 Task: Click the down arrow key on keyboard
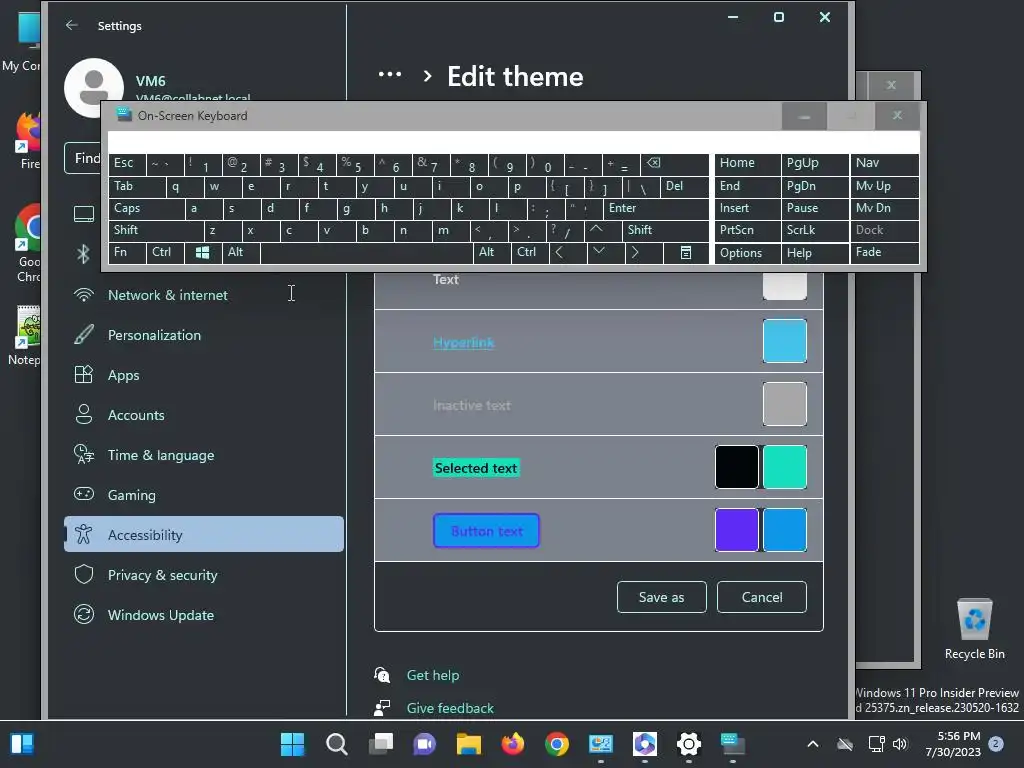click(x=605, y=253)
